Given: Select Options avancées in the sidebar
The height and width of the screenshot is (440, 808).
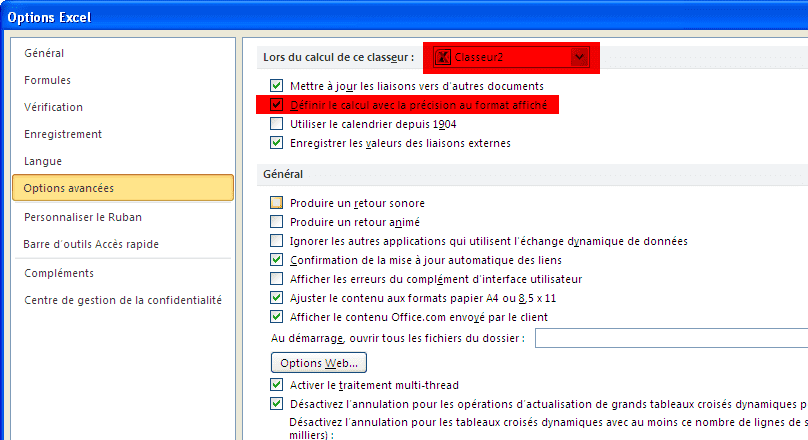Looking at the screenshot, I should [x=123, y=188].
